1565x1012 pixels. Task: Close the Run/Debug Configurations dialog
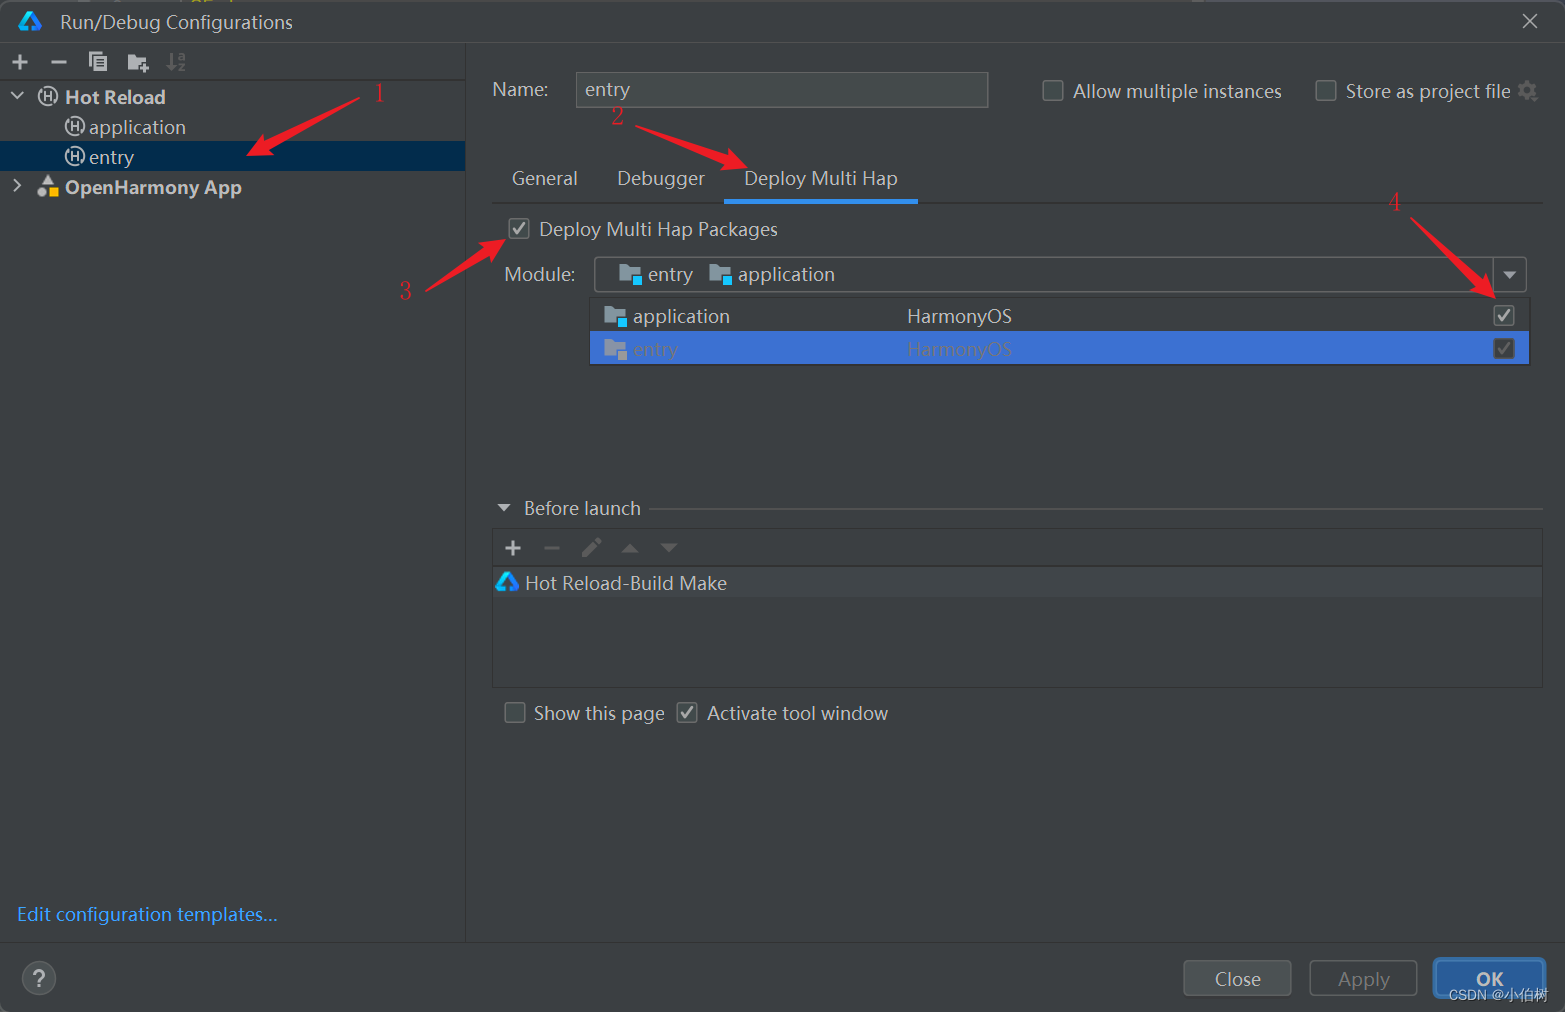[x=1529, y=21]
